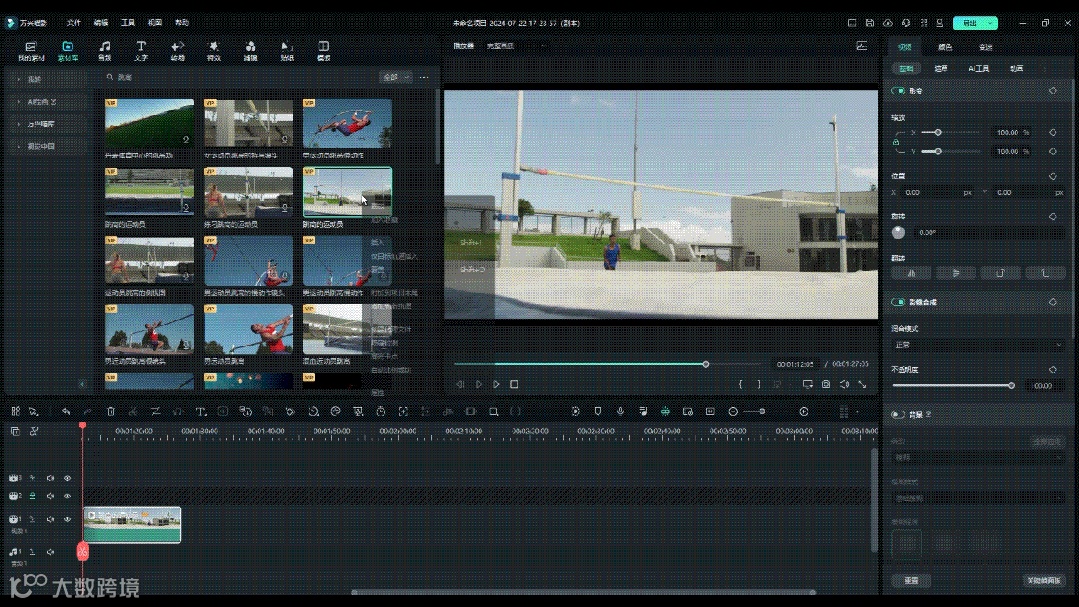Open the Text (文字) tool tab
This screenshot has width=1079, height=607.
[141, 50]
